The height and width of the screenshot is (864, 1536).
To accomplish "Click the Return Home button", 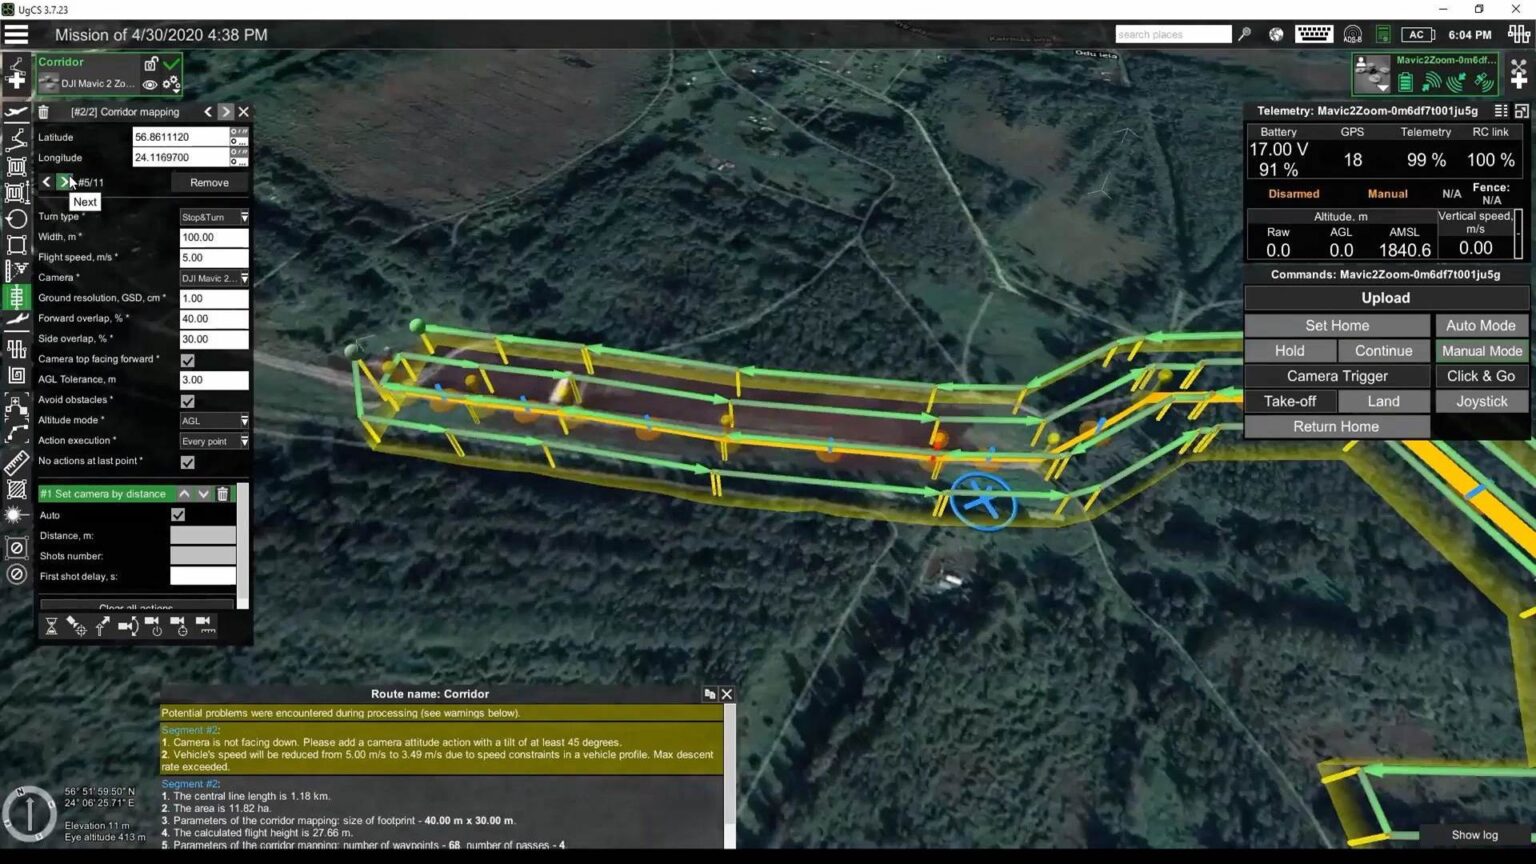I will [1336, 426].
